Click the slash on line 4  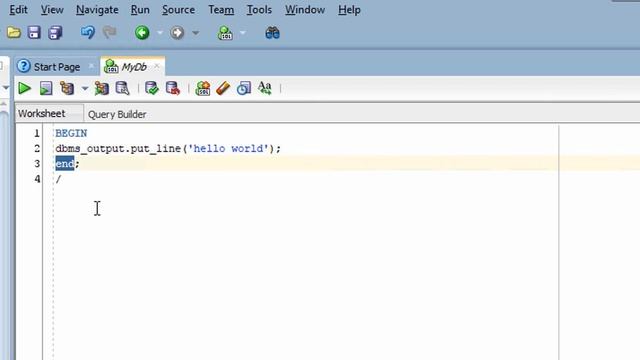coord(58,179)
